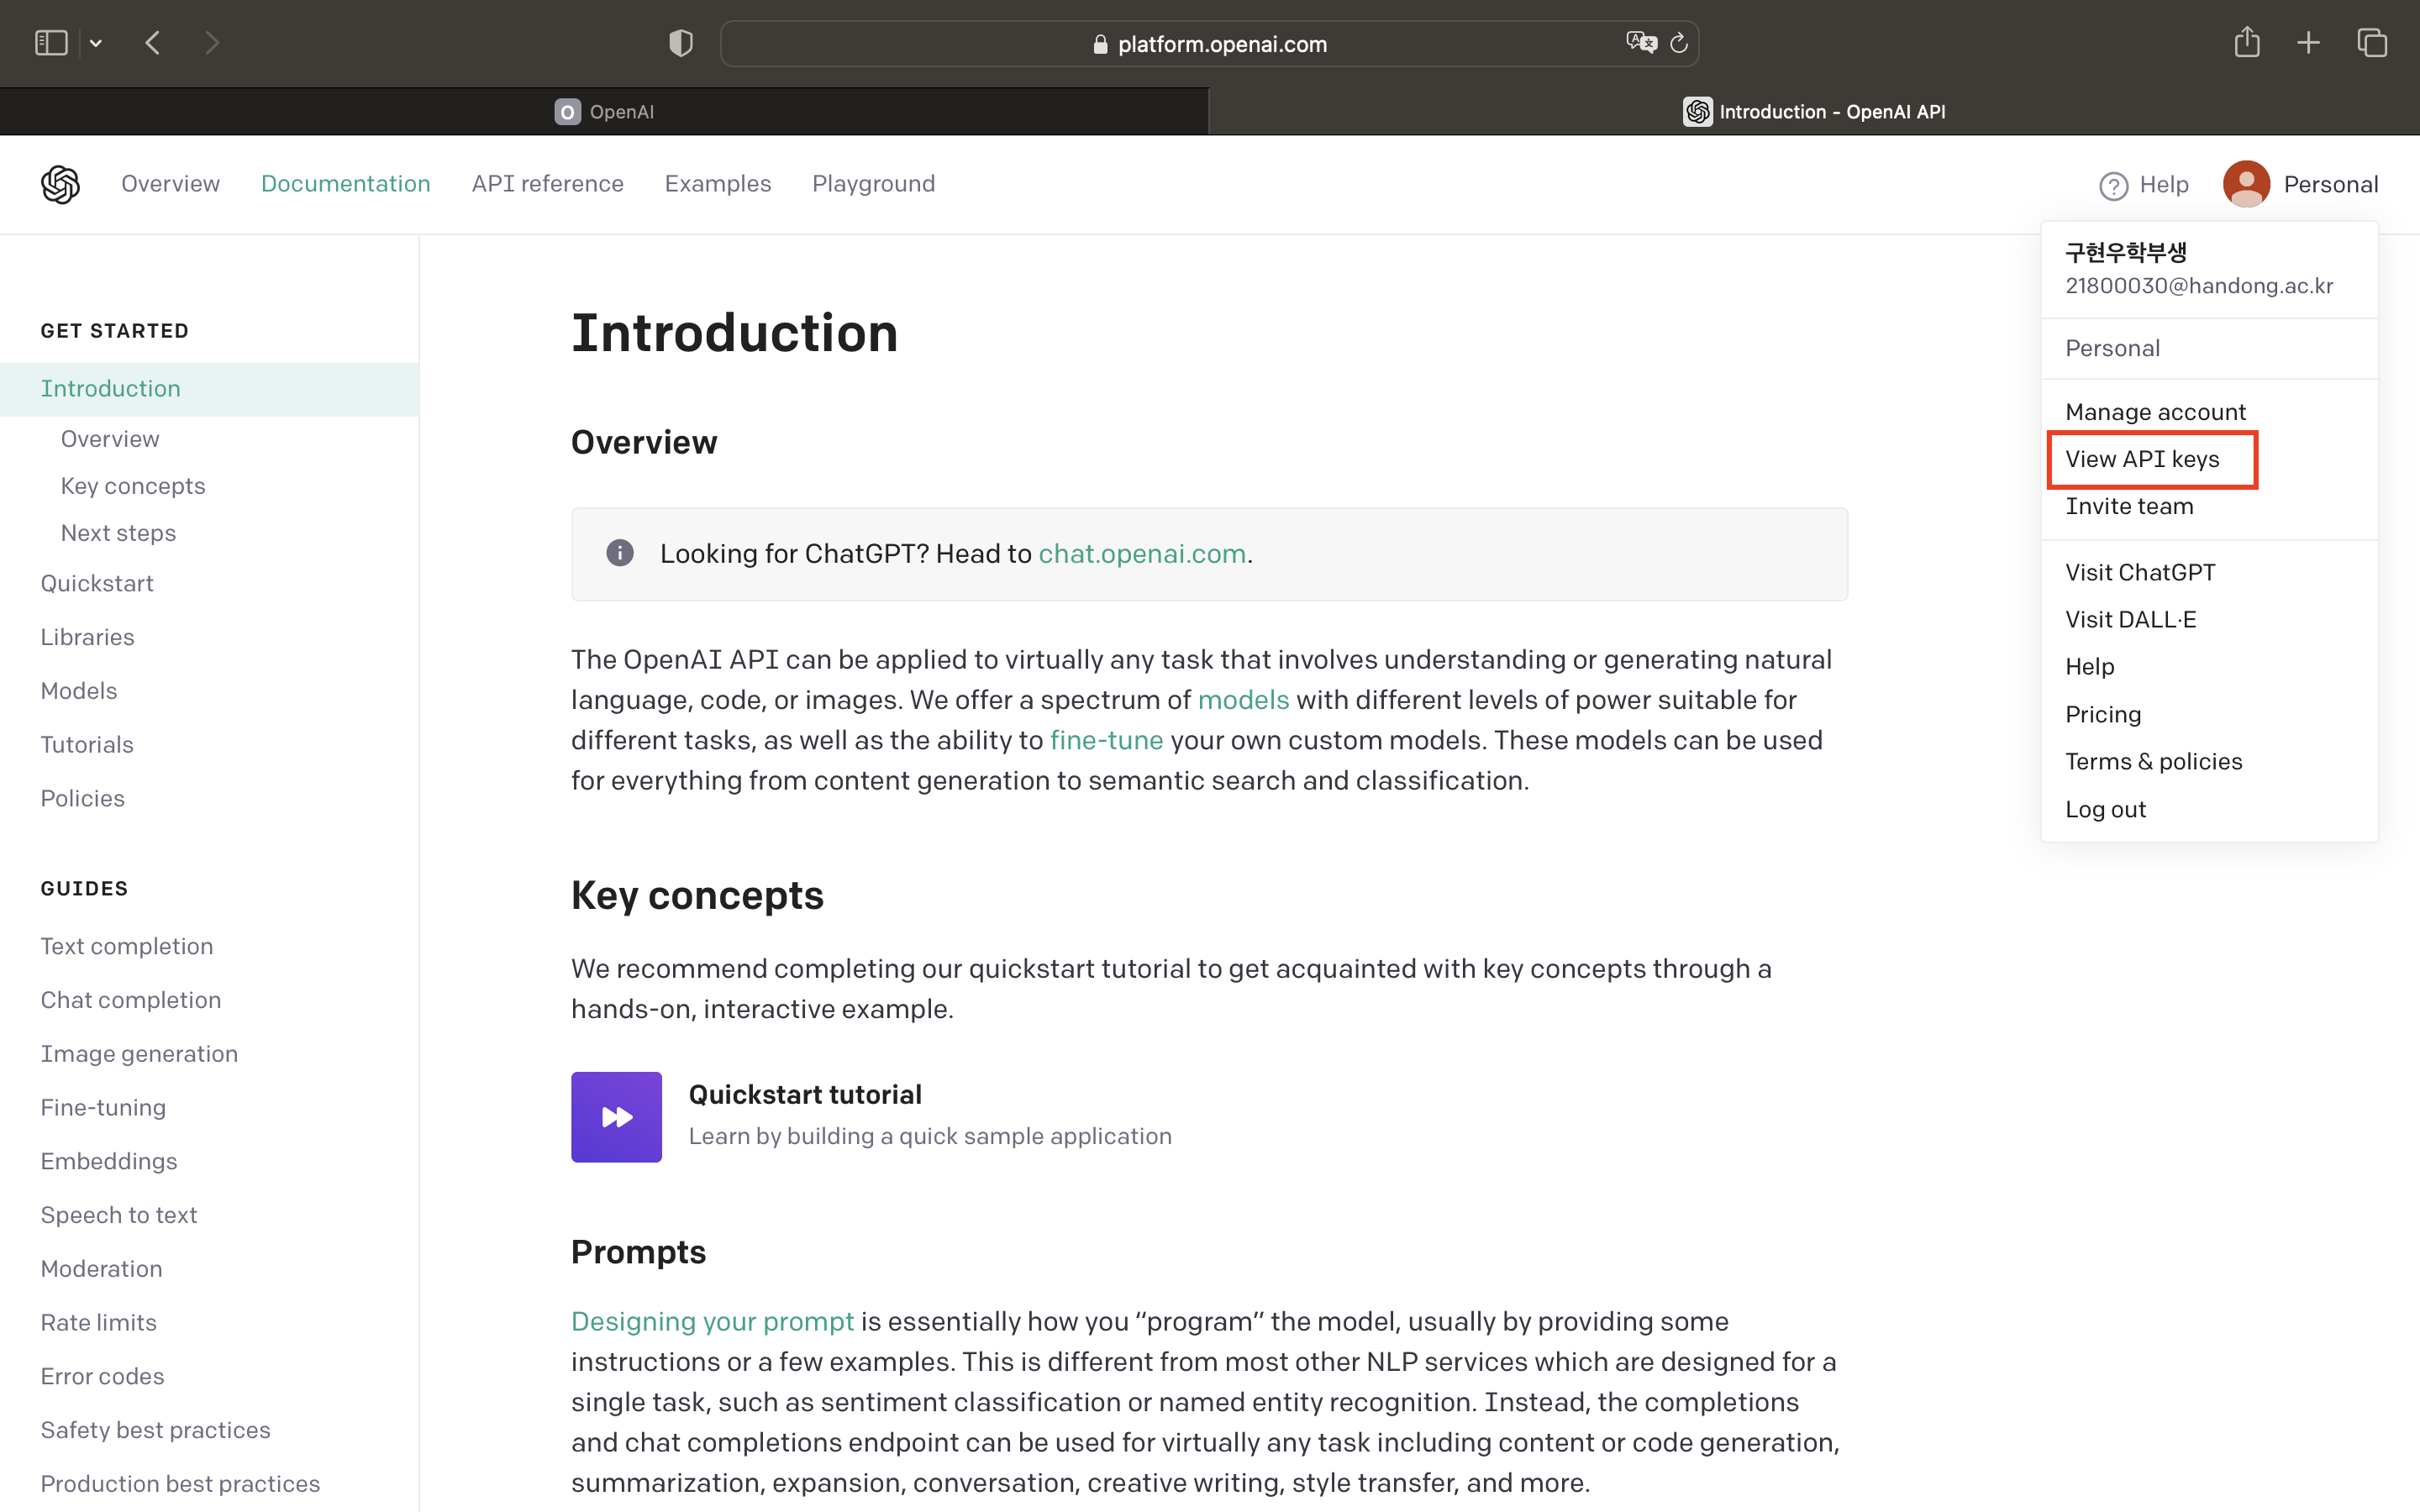This screenshot has width=2420, height=1512.
Task: Choose Log out from the account menu
Action: (x=2105, y=809)
